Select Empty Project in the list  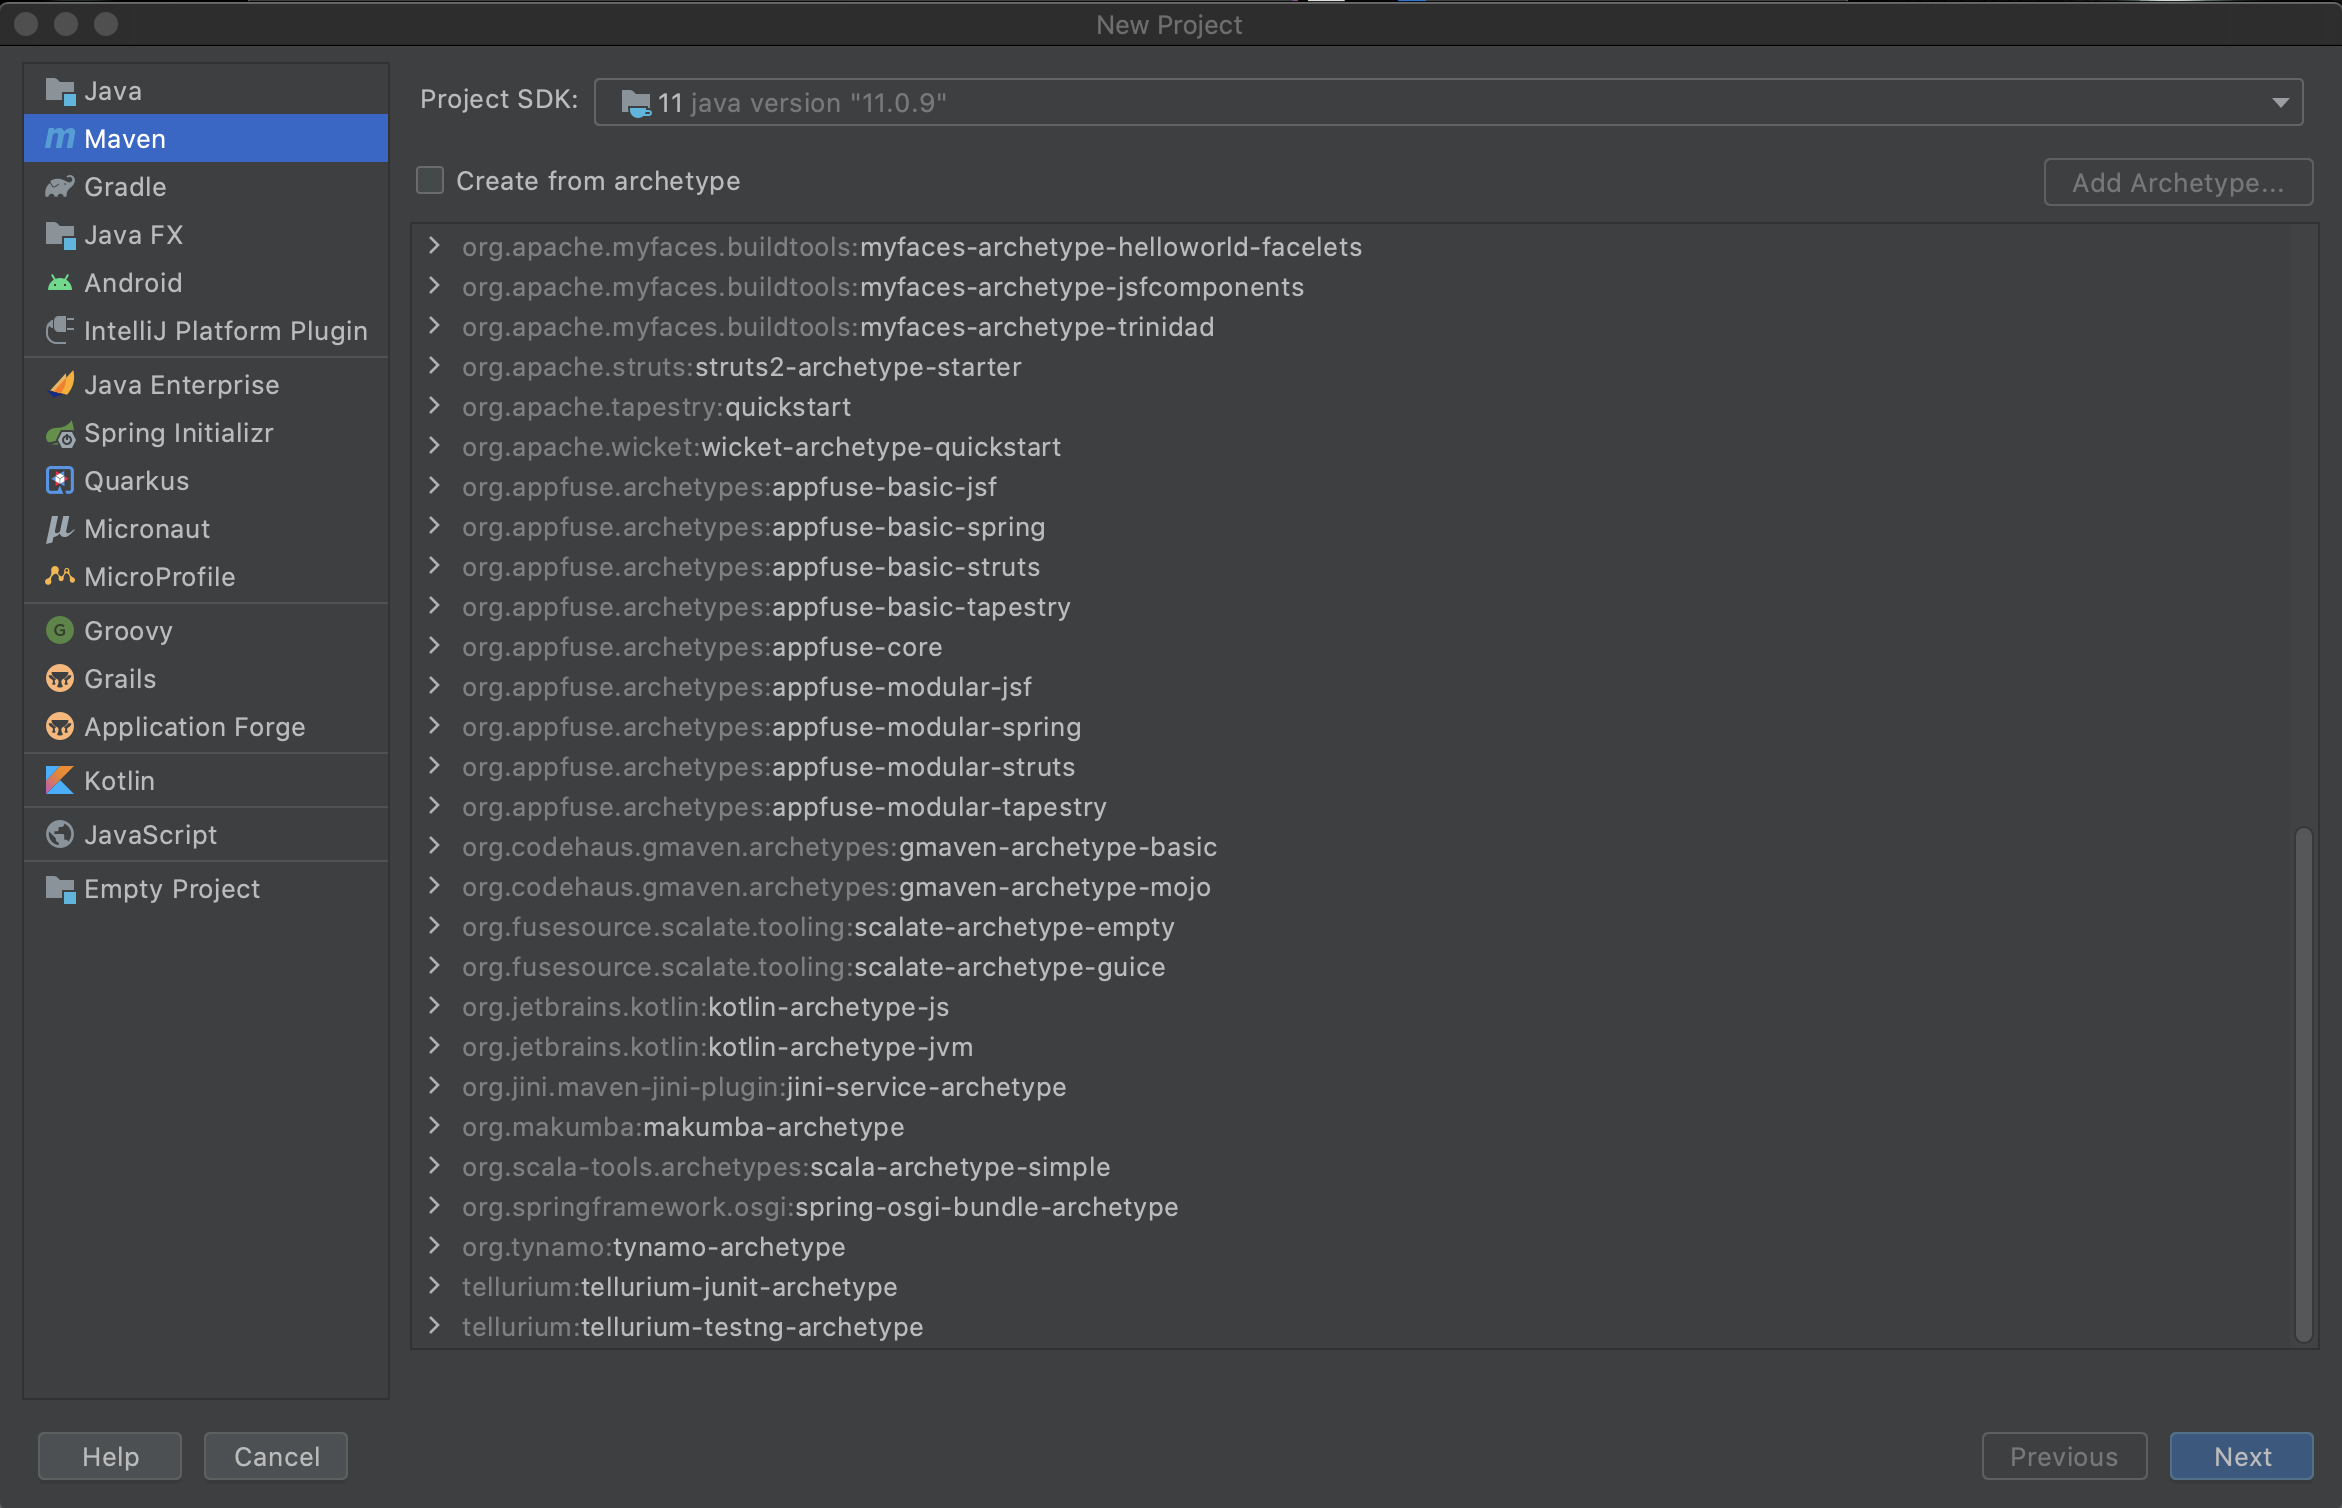point(171,889)
